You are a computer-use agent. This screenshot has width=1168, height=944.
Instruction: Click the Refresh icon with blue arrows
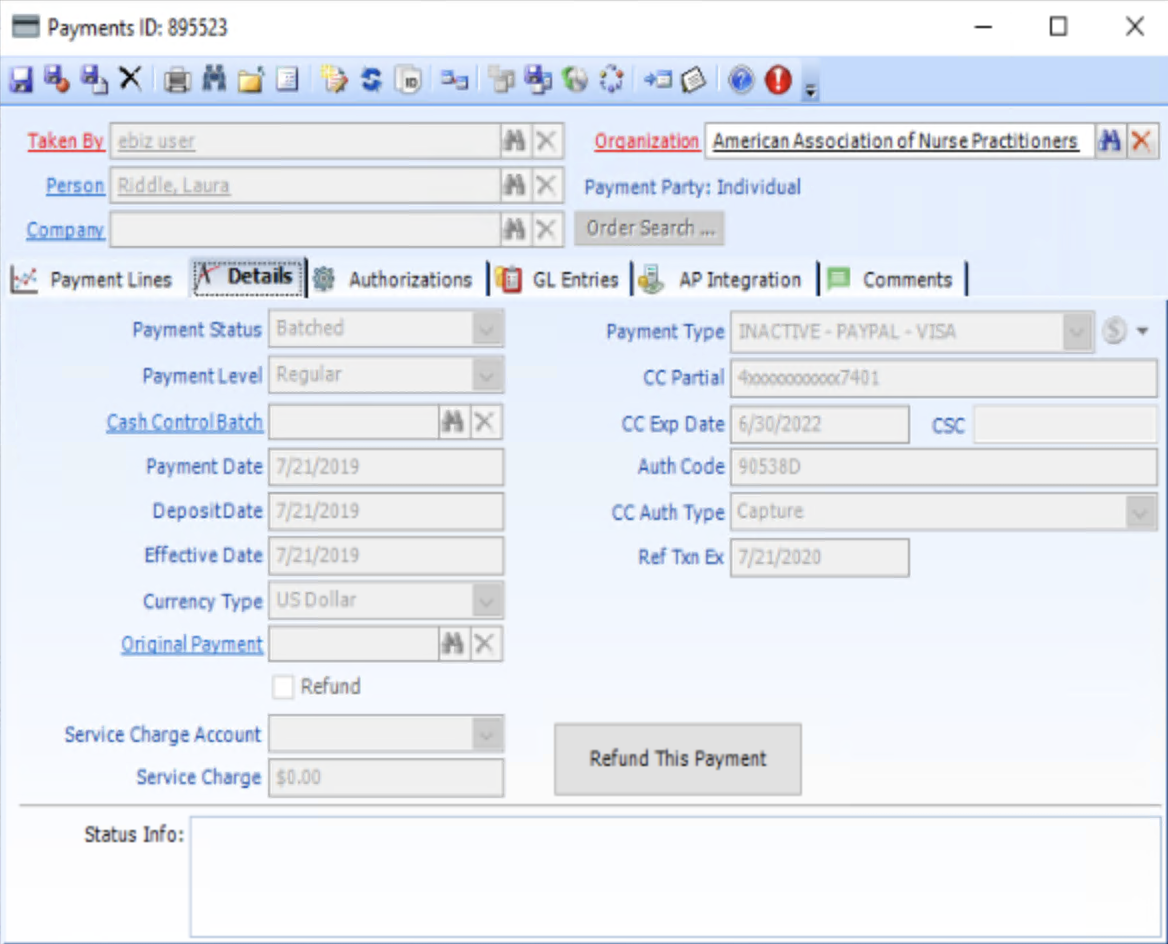(x=371, y=80)
